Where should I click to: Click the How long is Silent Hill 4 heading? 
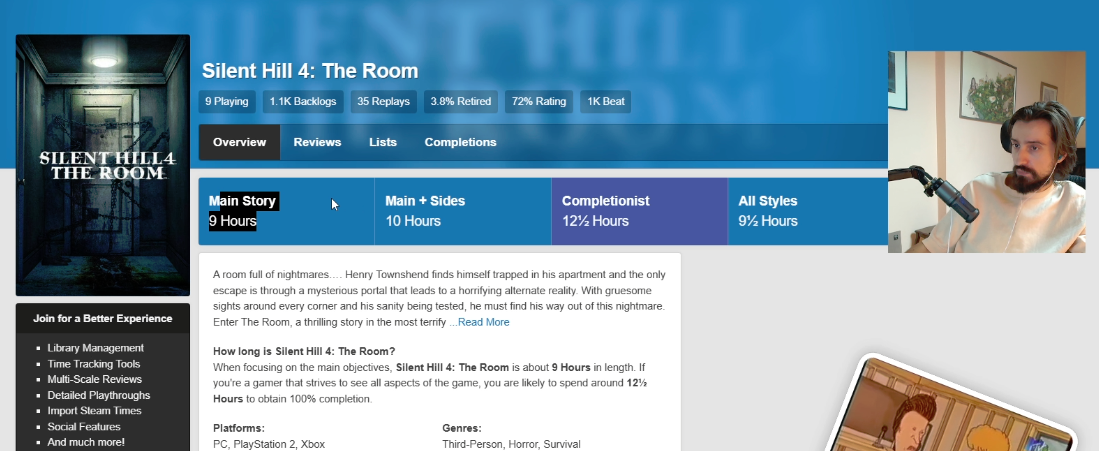coord(304,351)
